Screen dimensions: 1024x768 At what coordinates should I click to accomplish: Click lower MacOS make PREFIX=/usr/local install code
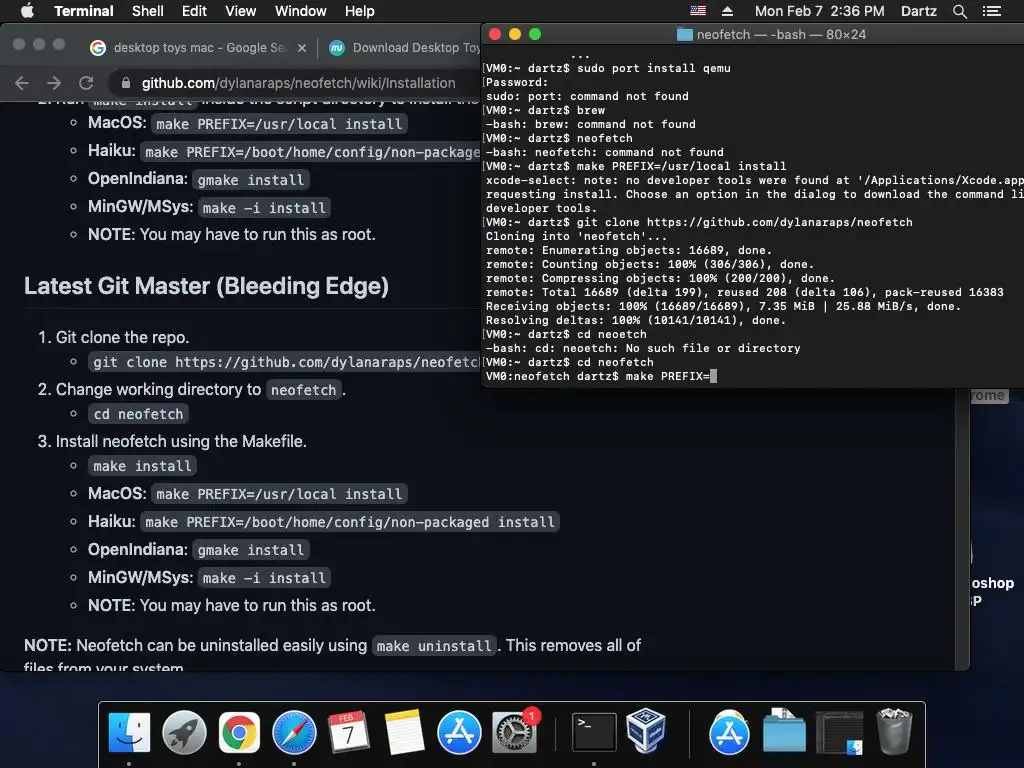(279, 494)
